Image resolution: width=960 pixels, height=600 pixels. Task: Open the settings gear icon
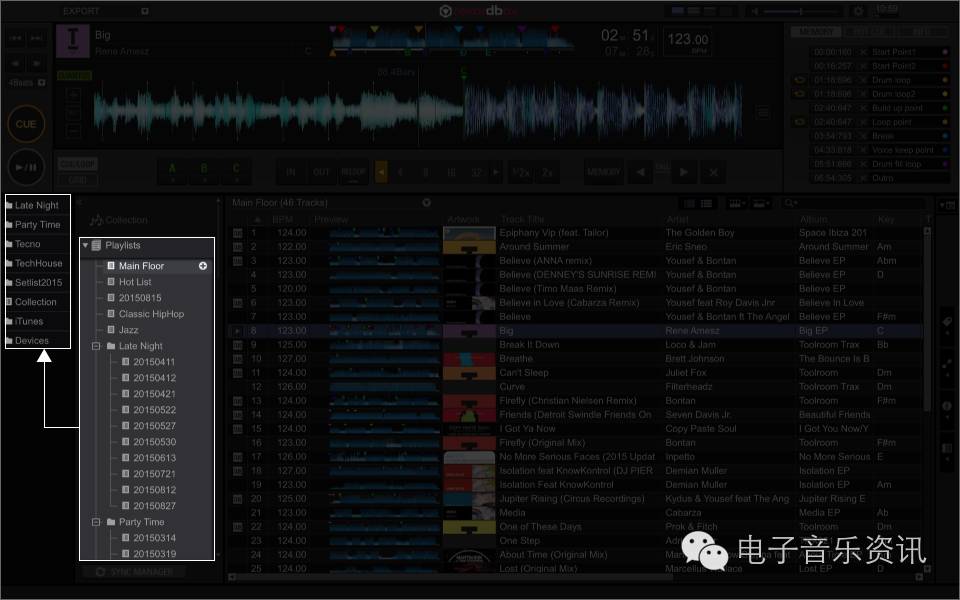click(858, 11)
